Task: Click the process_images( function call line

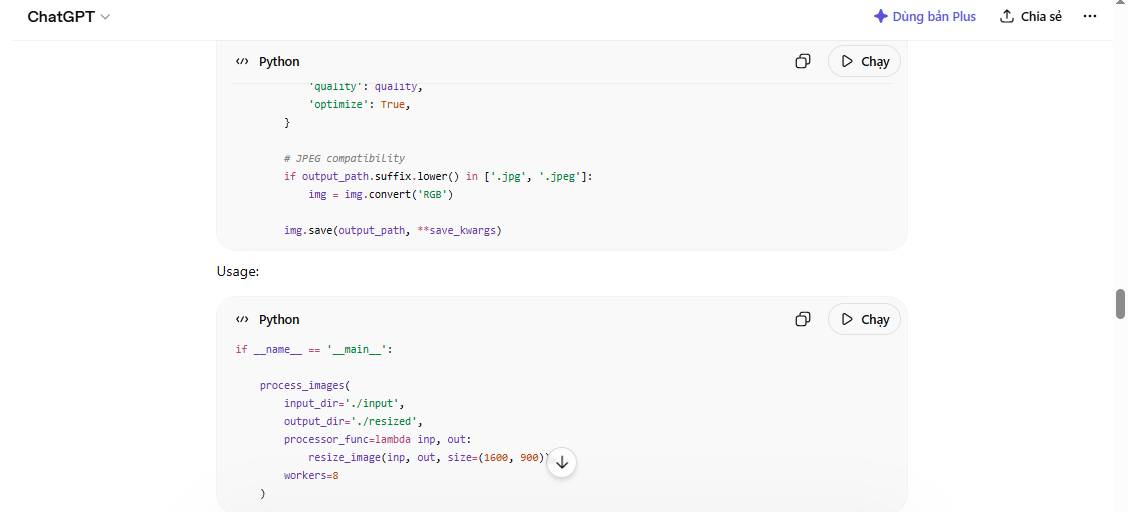Action: tap(304, 385)
